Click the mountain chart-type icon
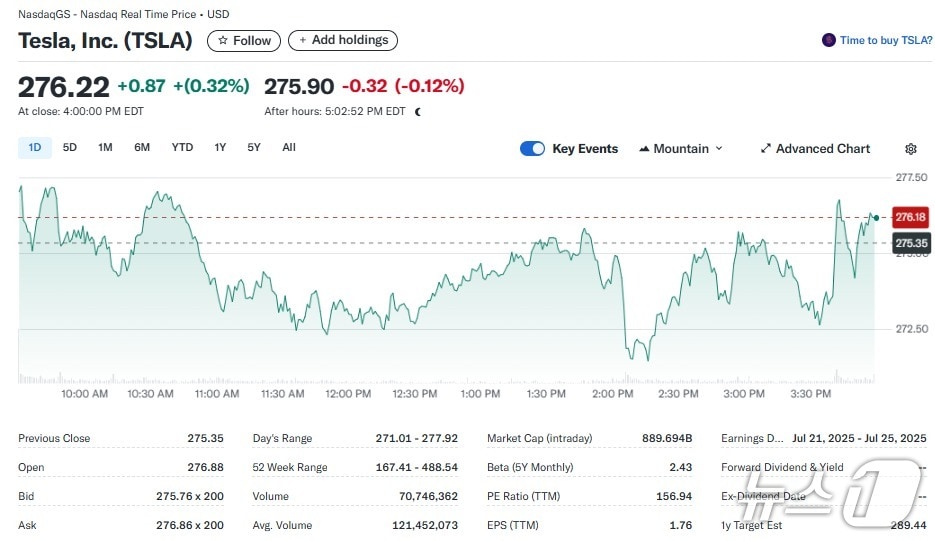The height and width of the screenshot is (541, 935). point(644,149)
